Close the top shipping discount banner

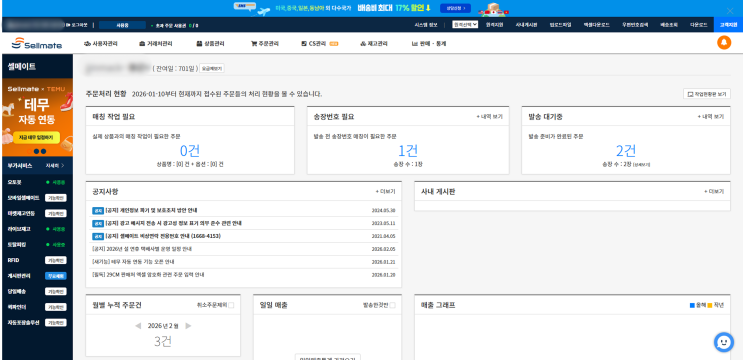pos(730,11)
